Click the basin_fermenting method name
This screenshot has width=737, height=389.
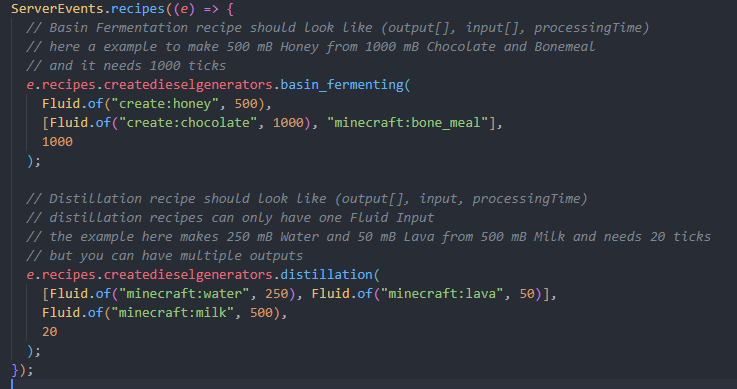pos(342,85)
